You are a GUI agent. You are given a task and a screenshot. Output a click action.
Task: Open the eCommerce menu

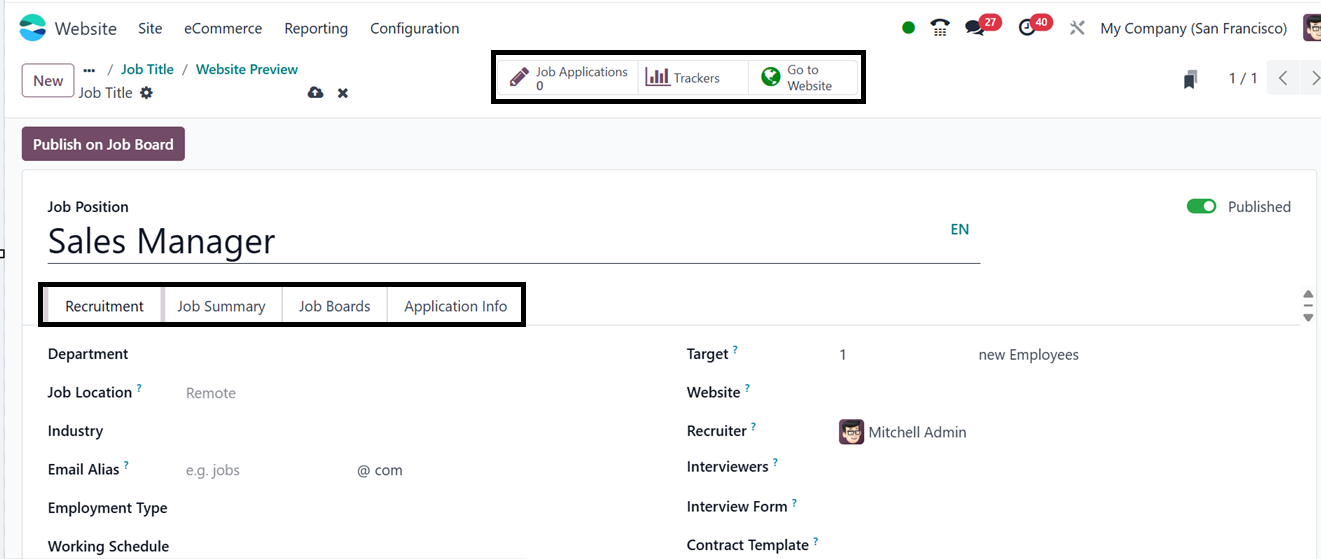point(223,28)
